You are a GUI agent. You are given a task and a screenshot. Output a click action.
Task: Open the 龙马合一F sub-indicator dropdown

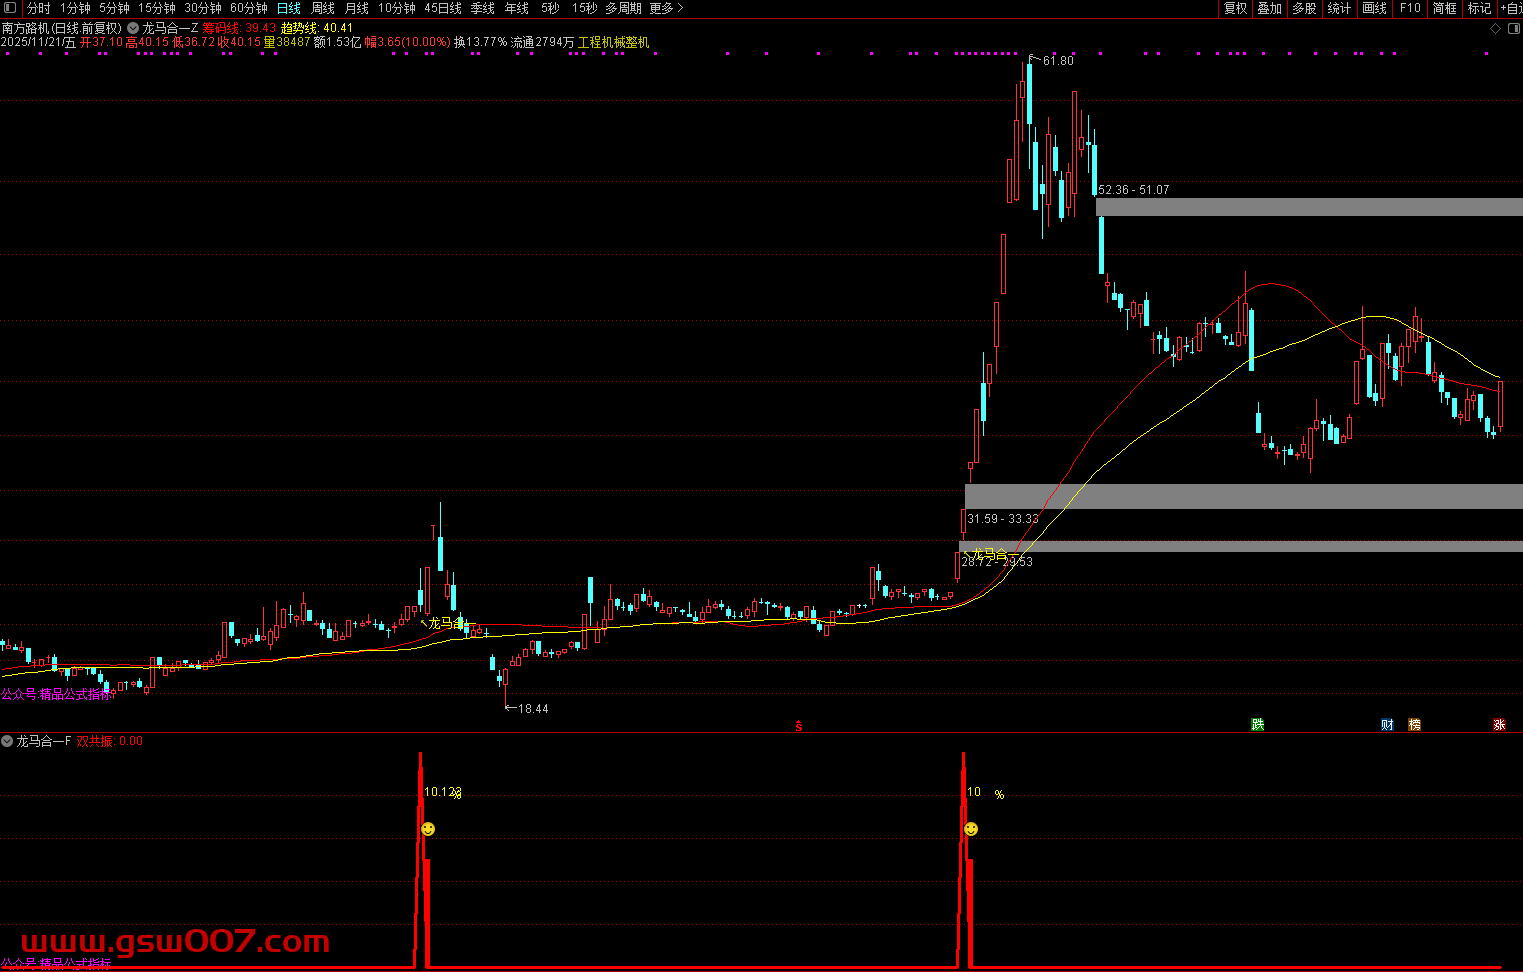[x=8, y=741]
